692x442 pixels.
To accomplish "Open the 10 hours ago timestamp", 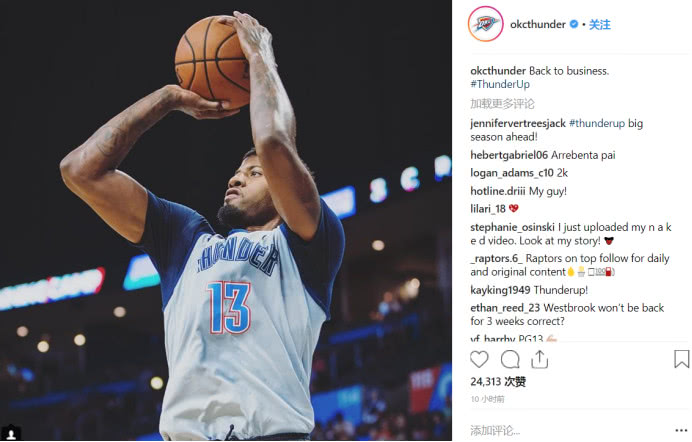I will [487, 399].
